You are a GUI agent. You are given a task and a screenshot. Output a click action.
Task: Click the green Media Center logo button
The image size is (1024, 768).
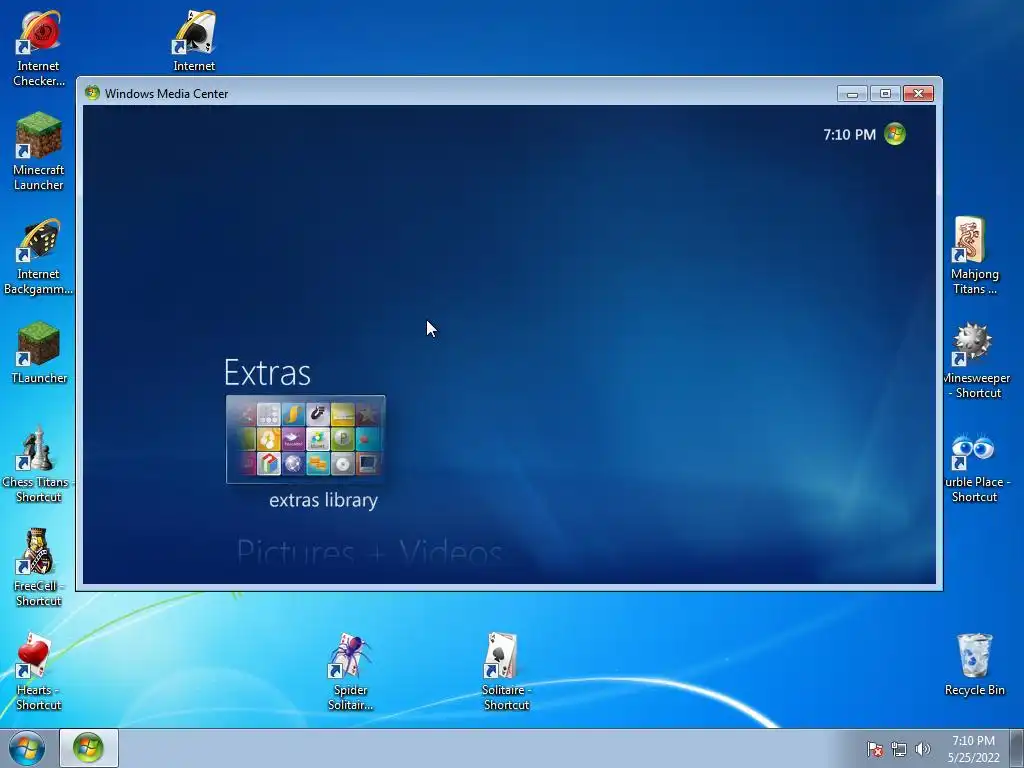coord(895,134)
